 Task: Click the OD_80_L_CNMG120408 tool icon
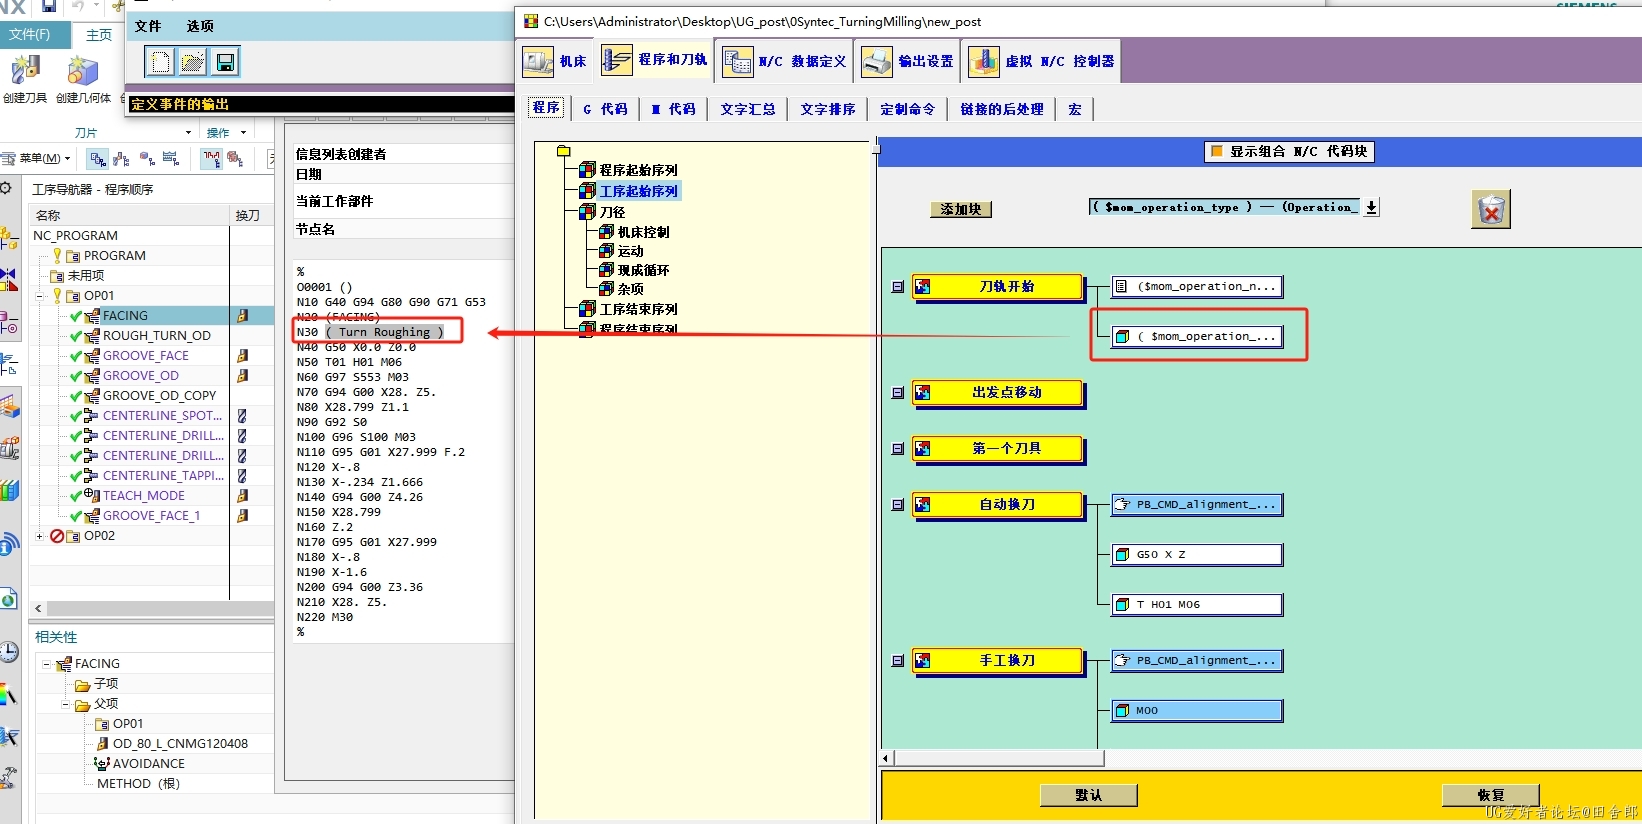point(102,744)
